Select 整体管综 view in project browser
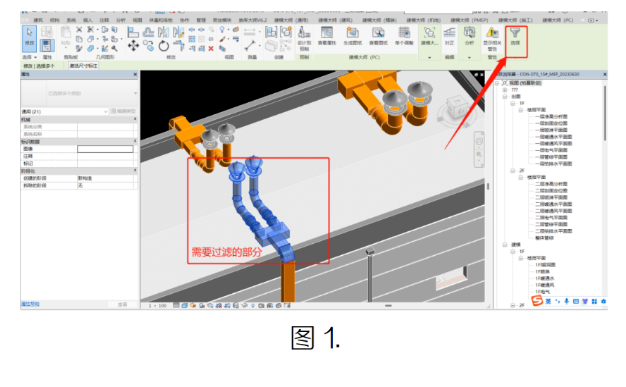This screenshot has height=387, width=626. pos(544,238)
